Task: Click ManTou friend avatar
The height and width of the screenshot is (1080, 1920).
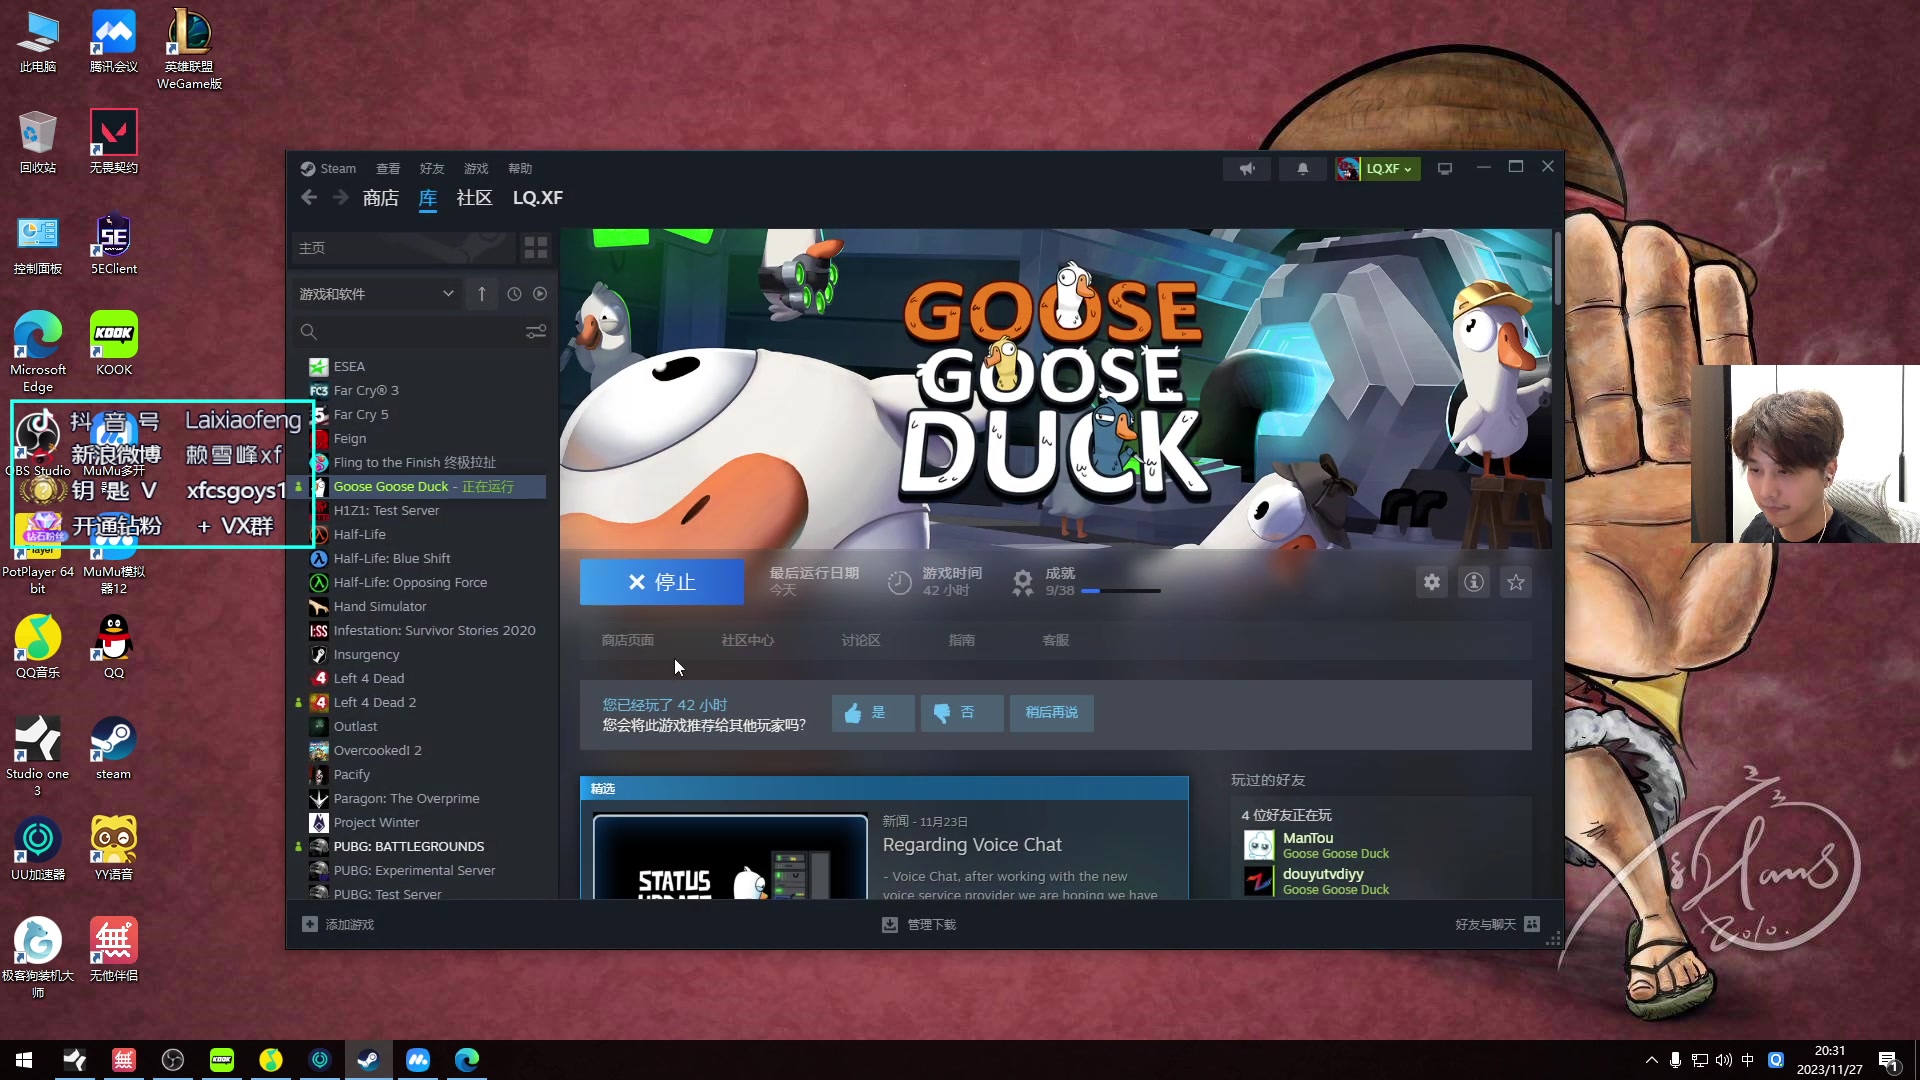Action: click(x=1259, y=845)
